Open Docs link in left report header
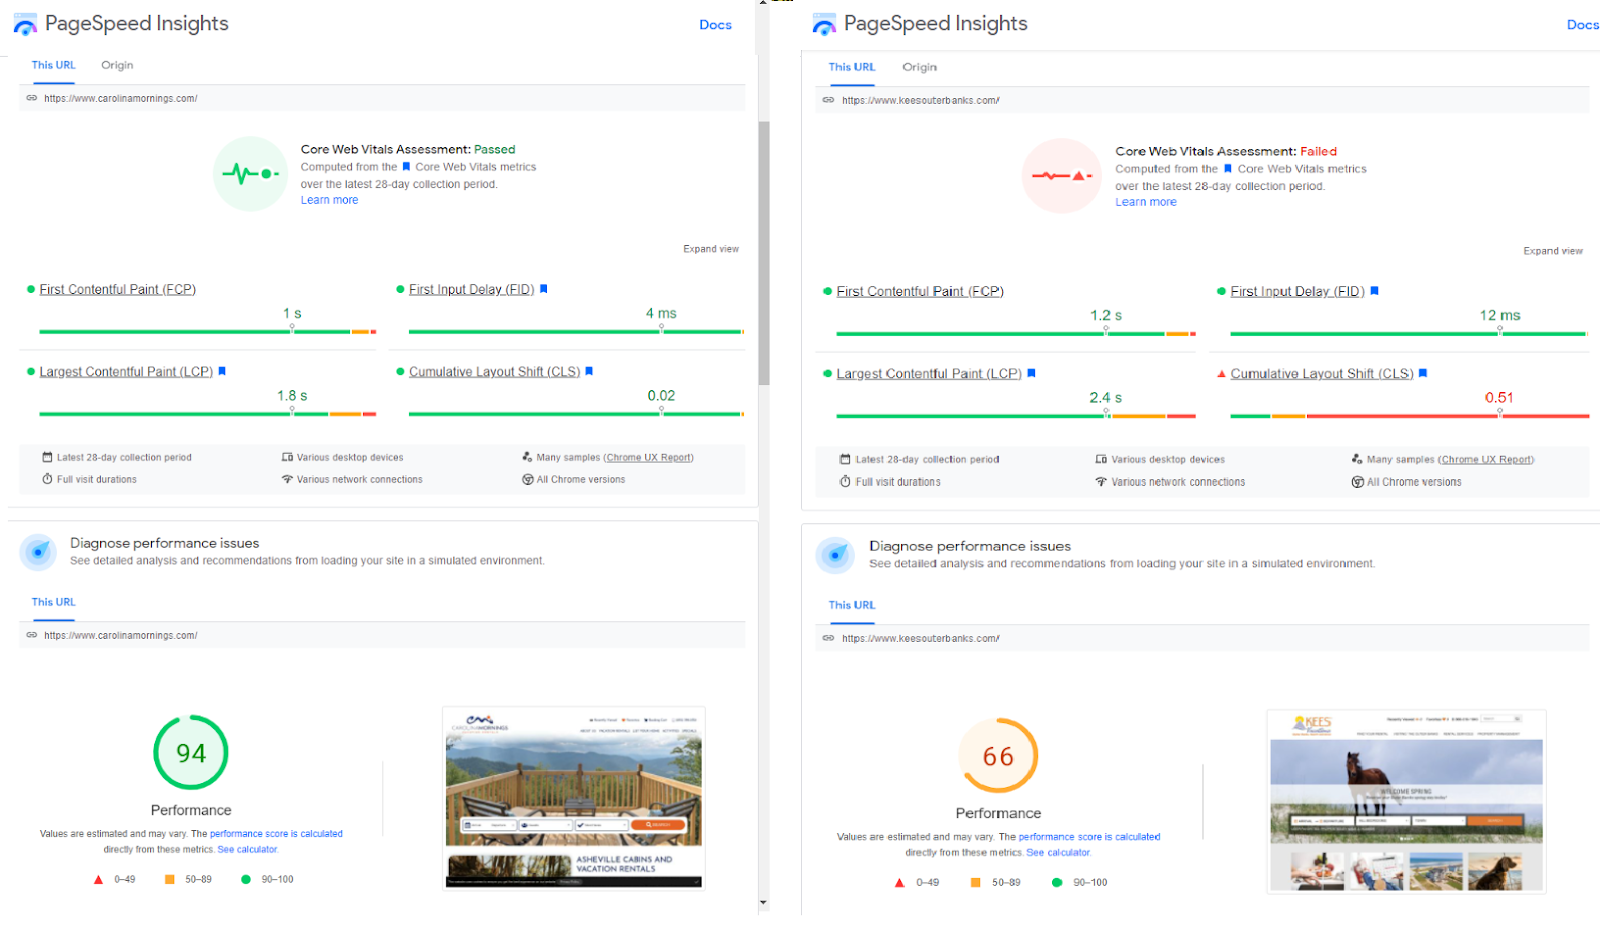The height and width of the screenshot is (929, 1600). (x=715, y=25)
